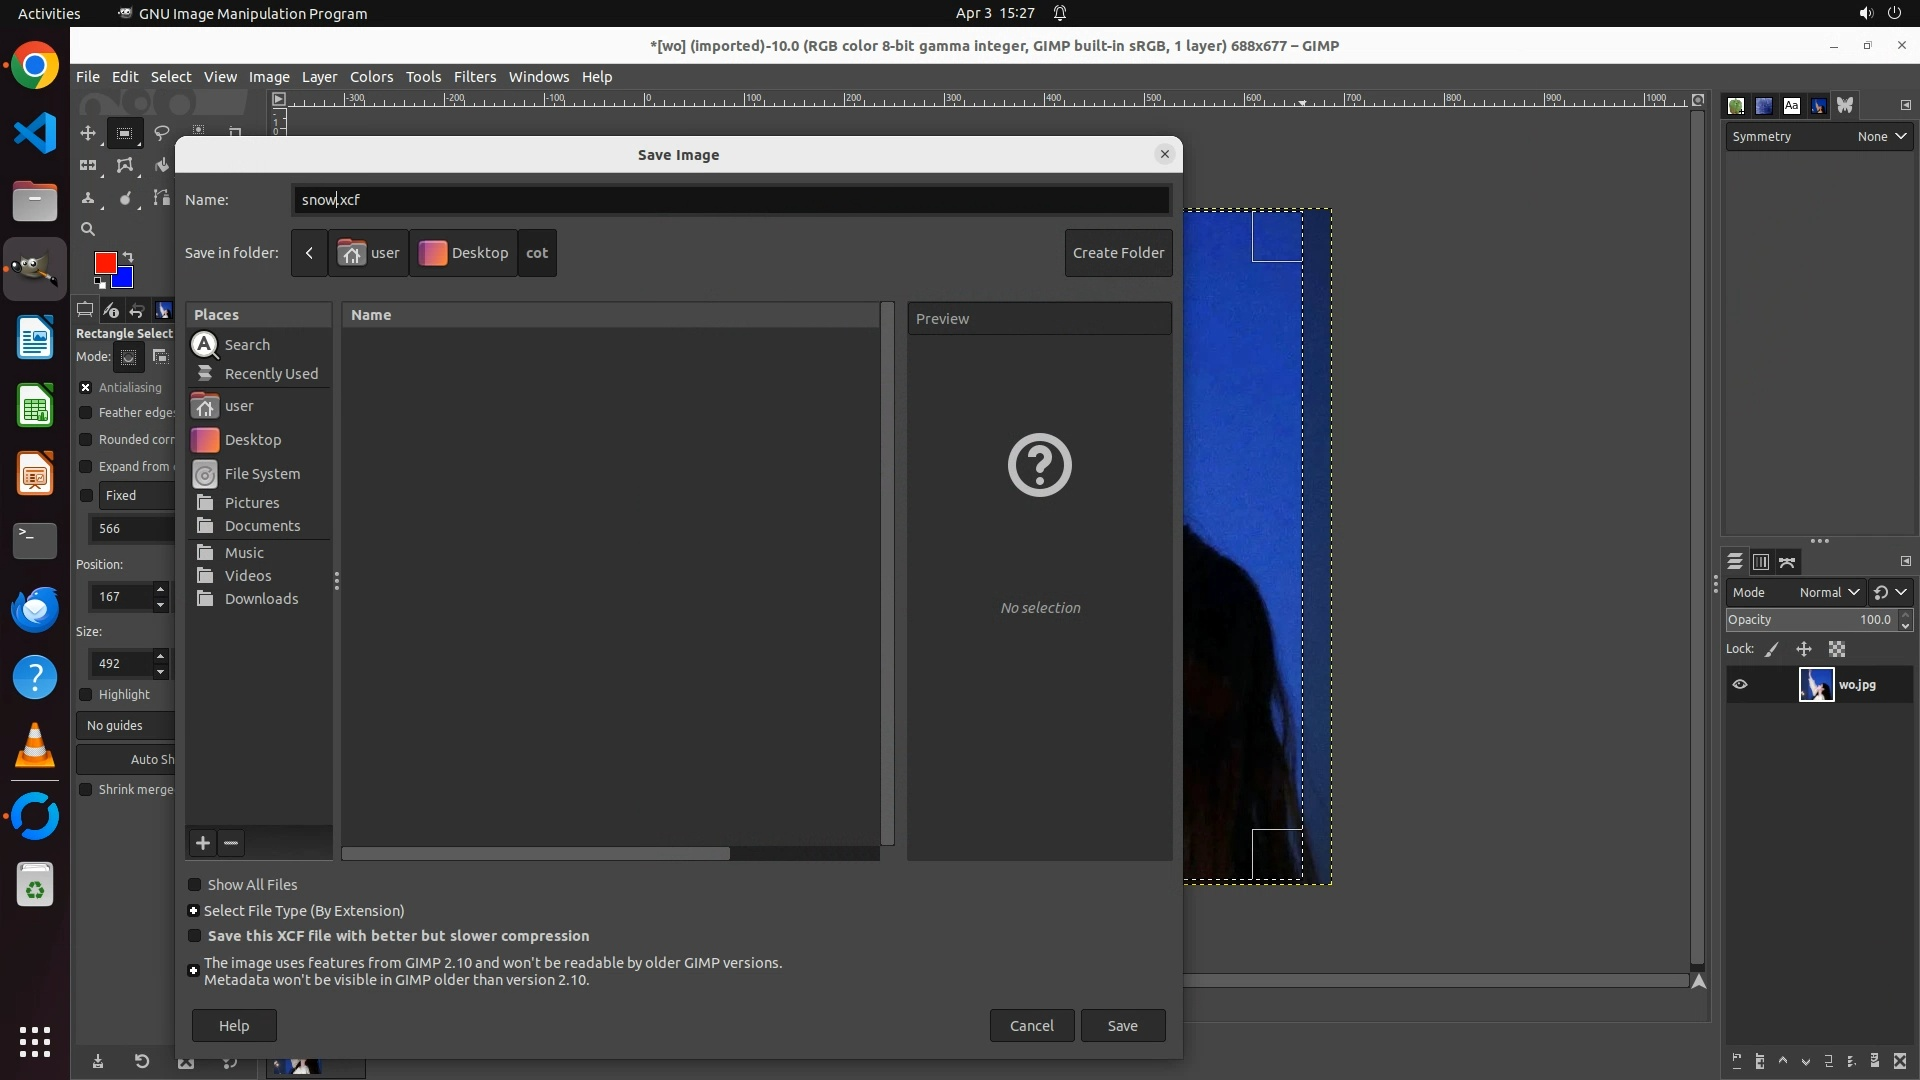1920x1080 pixels.
Task: Select the Move tool in toolbox
Action: (88, 133)
